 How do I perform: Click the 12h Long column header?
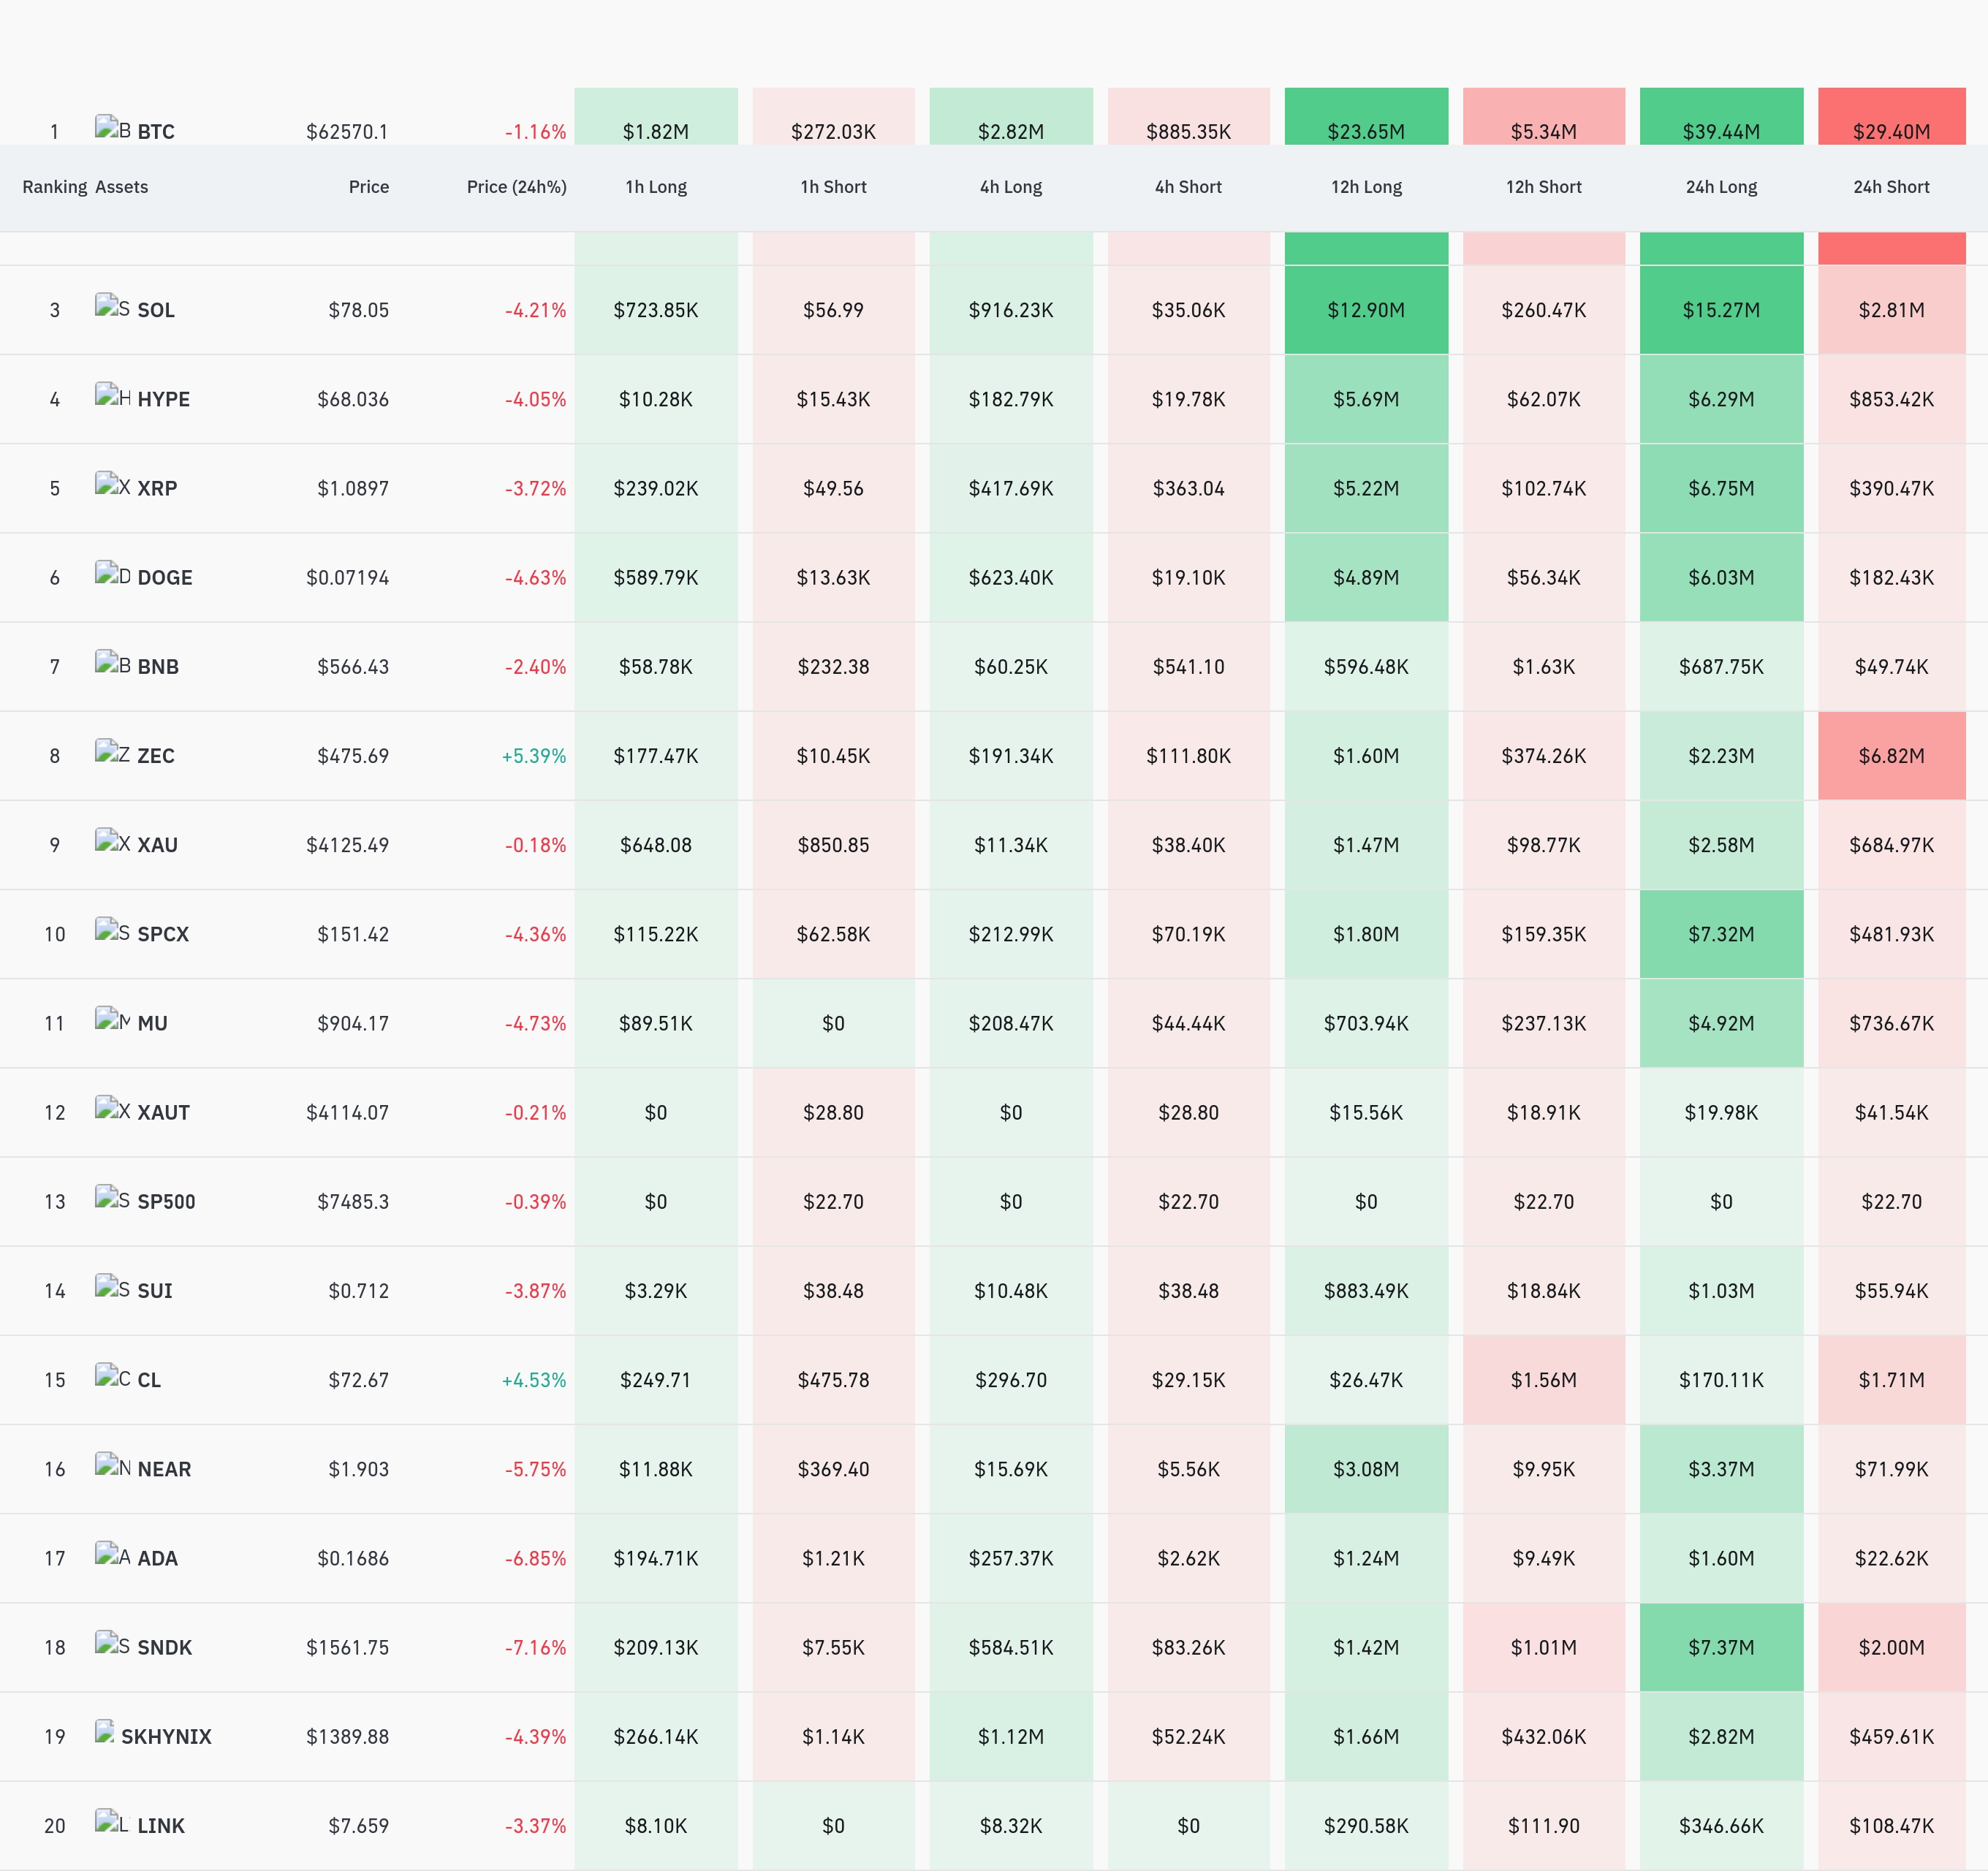[x=1366, y=187]
